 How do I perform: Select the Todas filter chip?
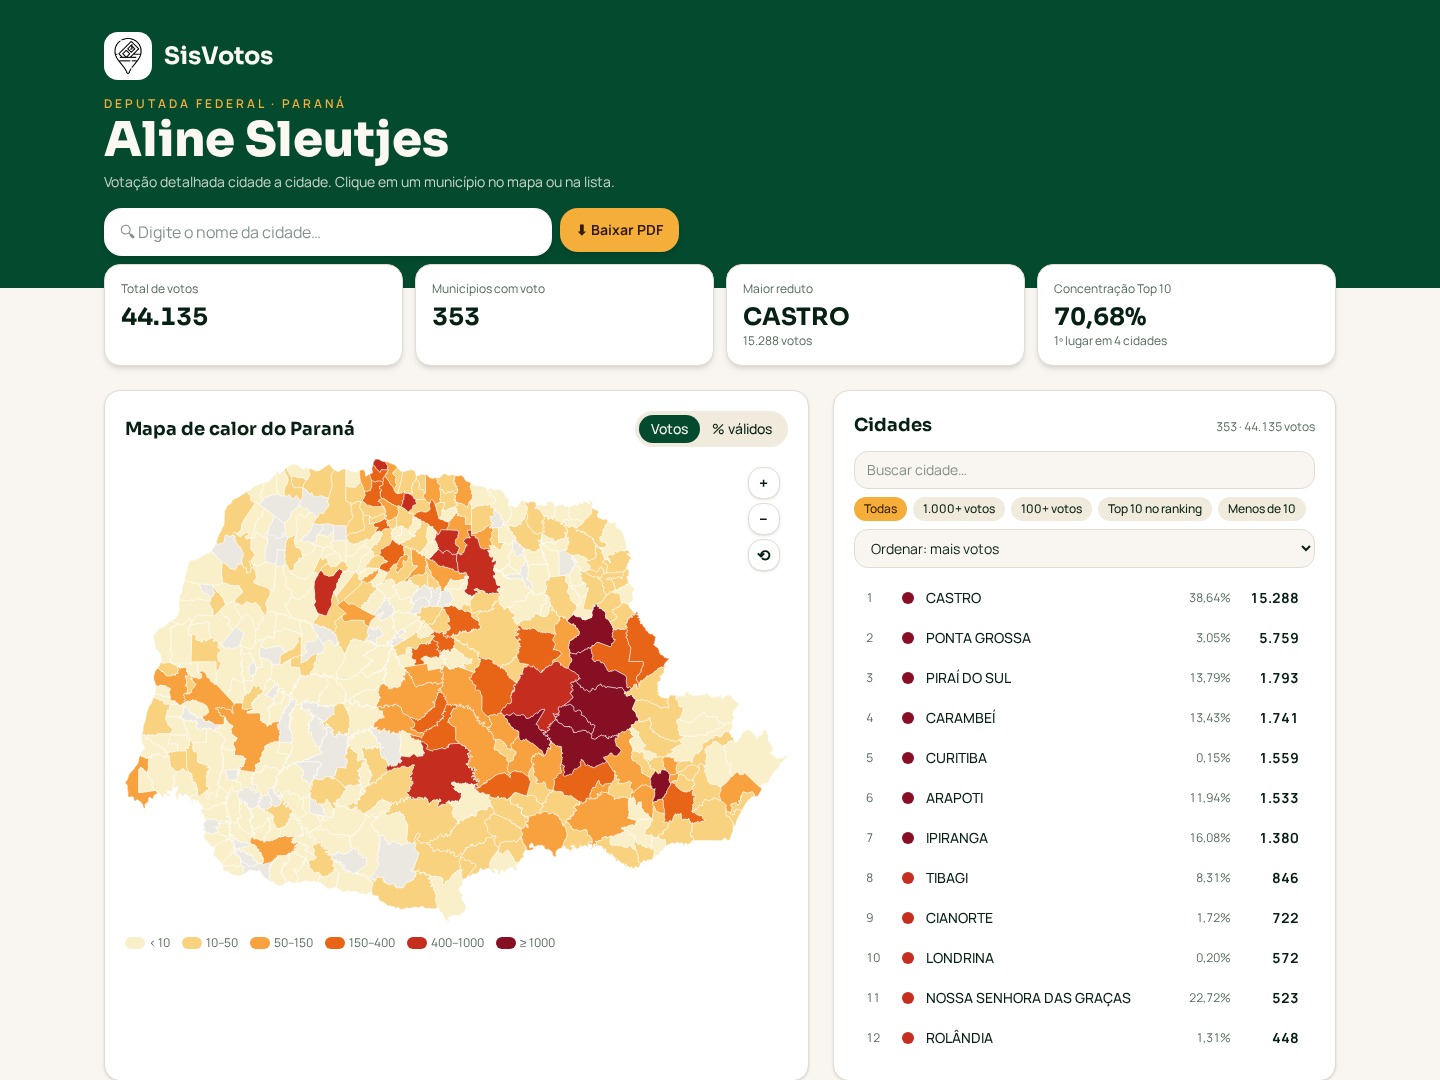point(880,509)
